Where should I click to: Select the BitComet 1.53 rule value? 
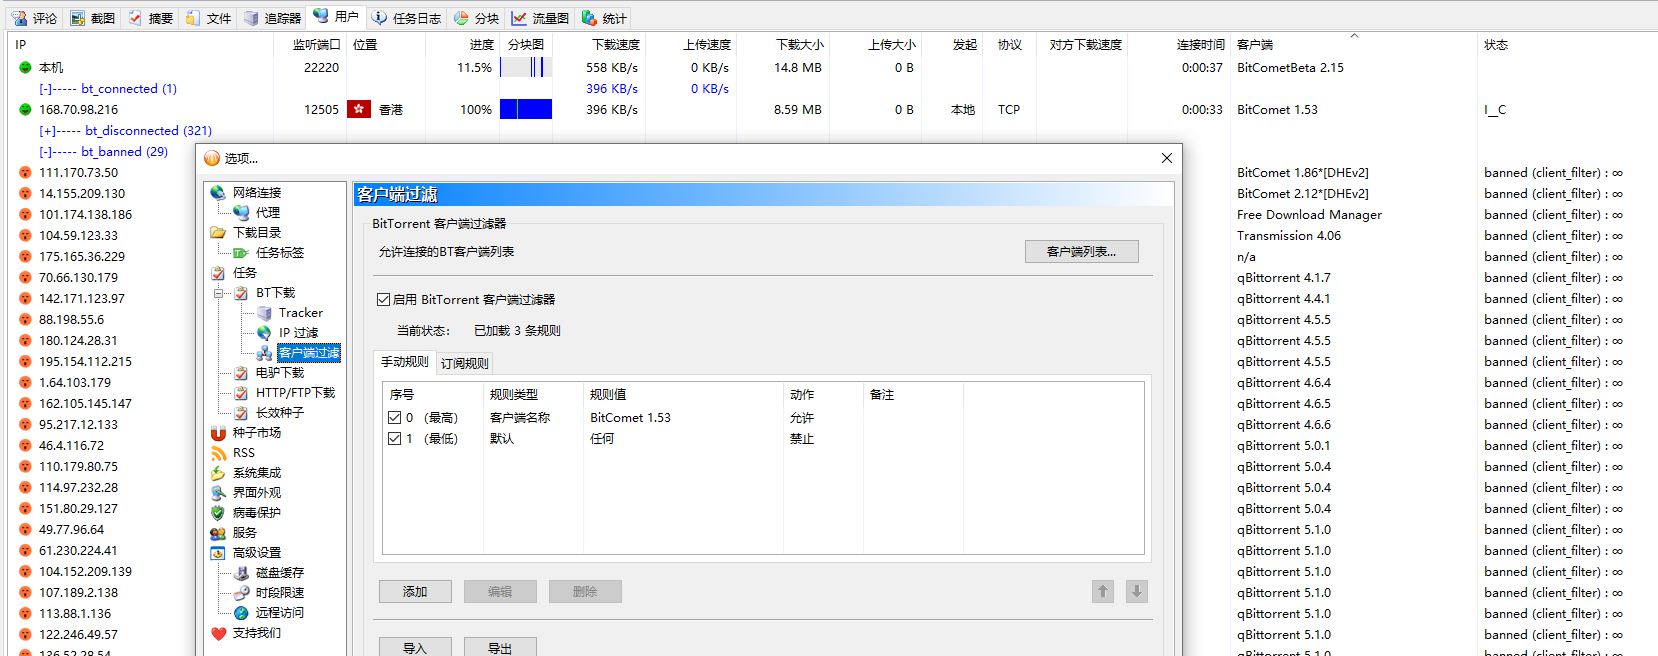point(630,418)
